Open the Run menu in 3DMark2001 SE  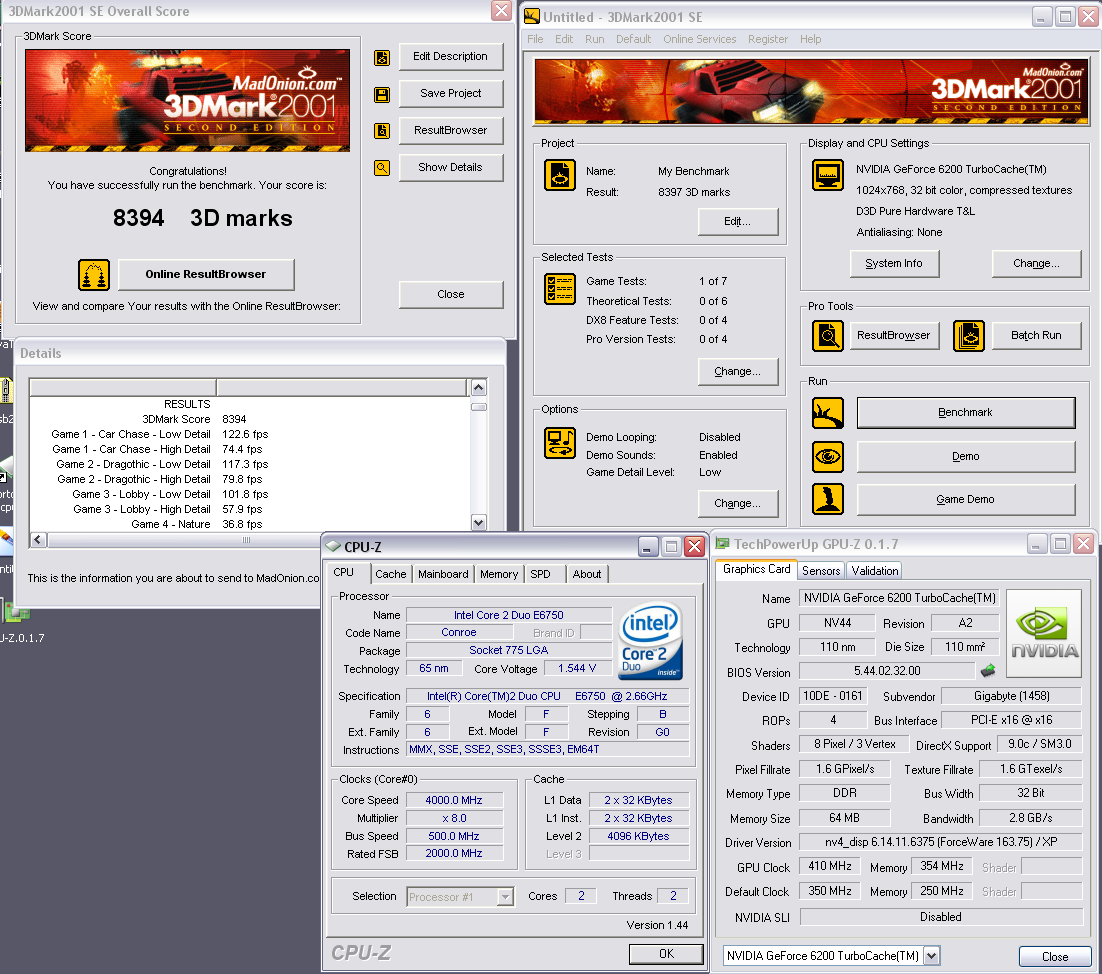[x=595, y=39]
